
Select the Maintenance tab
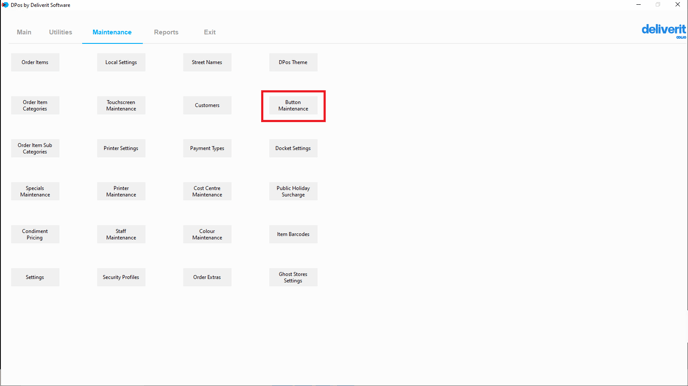click(112, 32)
